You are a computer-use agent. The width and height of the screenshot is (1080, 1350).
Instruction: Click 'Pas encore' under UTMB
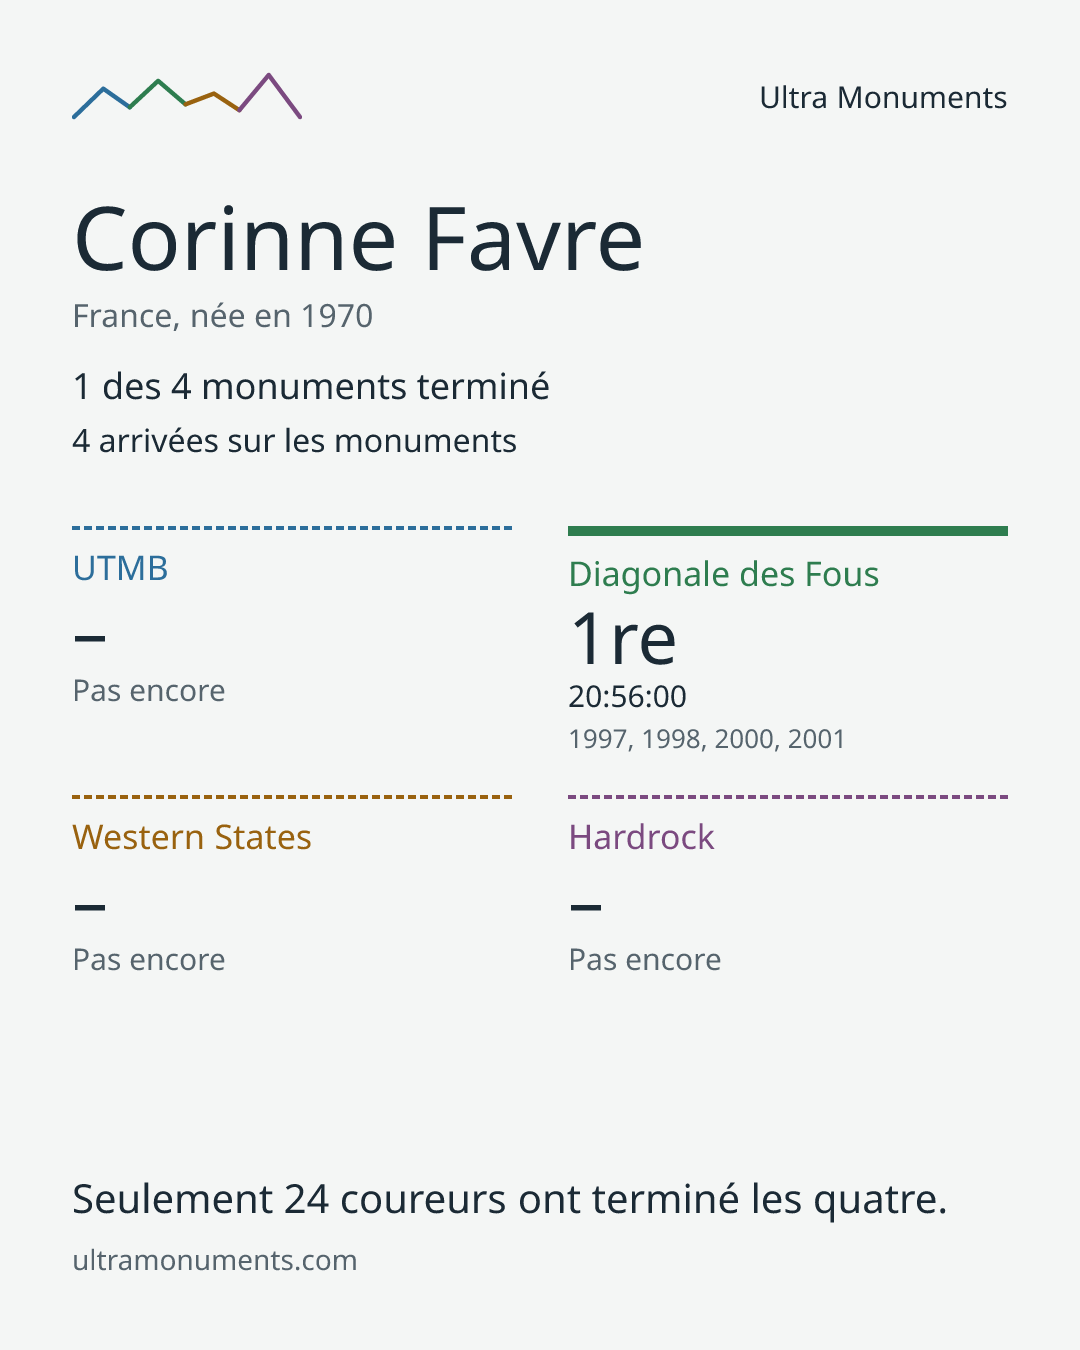point(149,691)
